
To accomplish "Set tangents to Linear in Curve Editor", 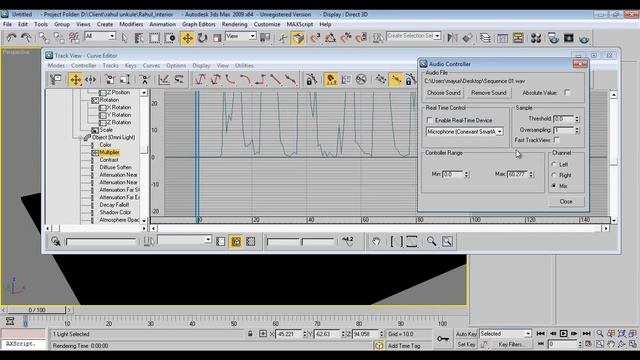I will (276, 79).
